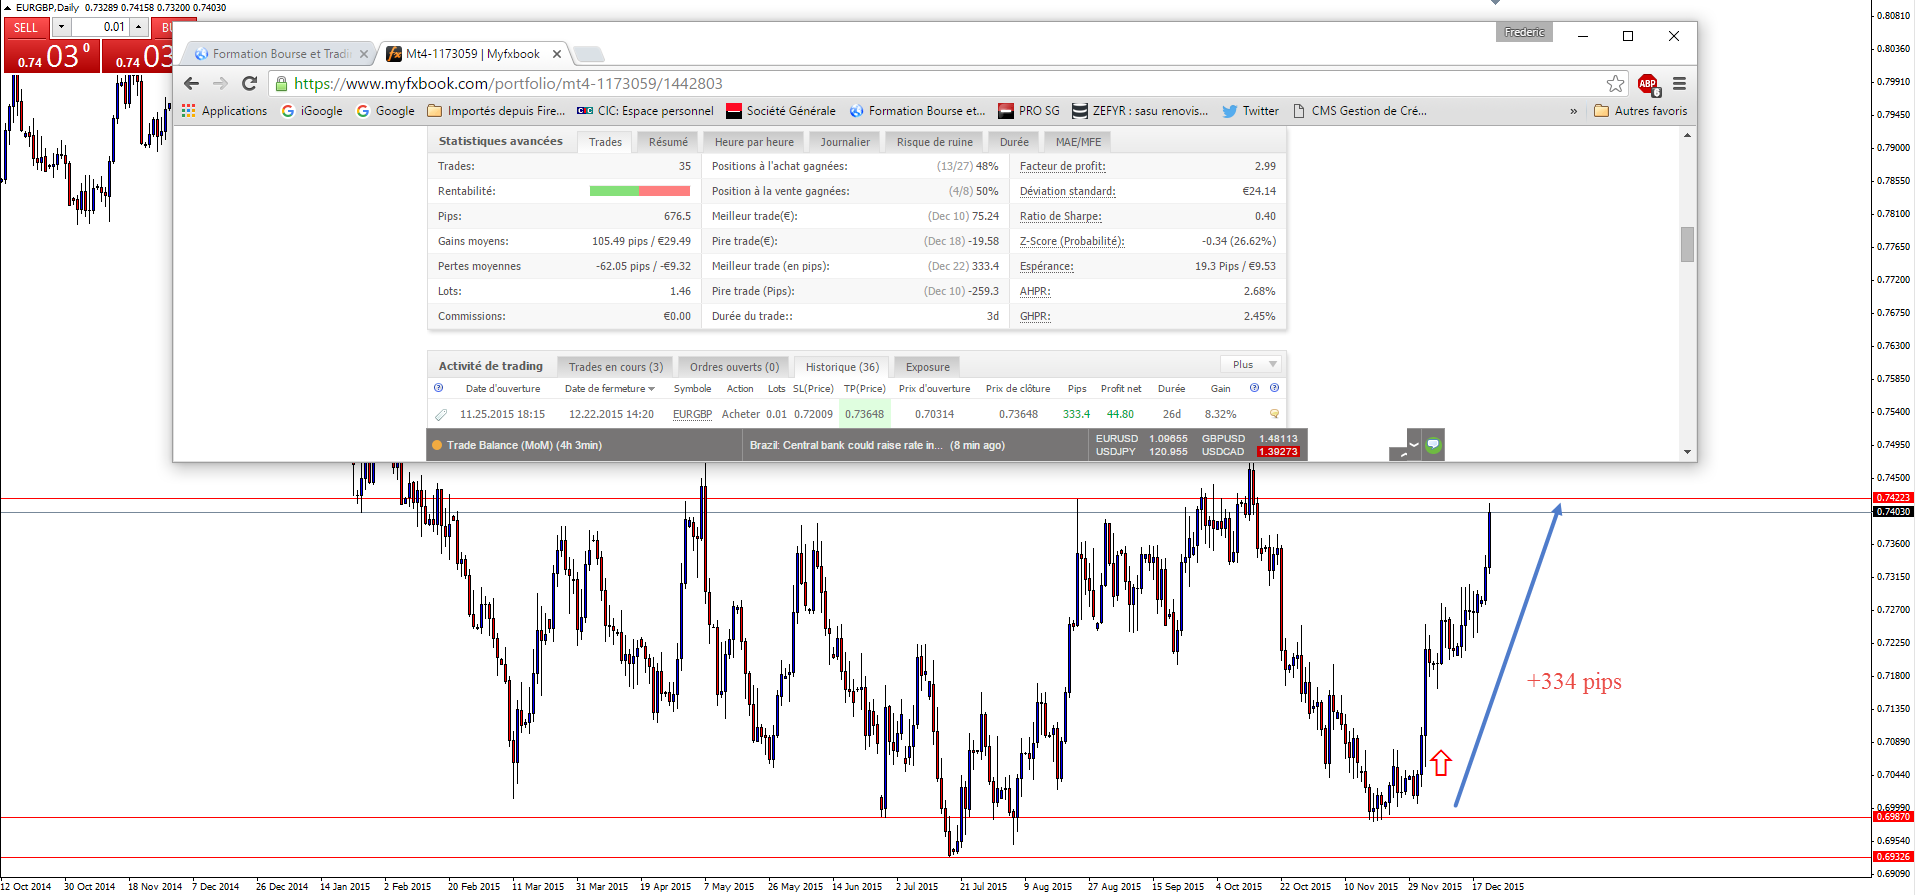Bookmark this page with the star icon
1916x895 pixels.
[1615, 84]
